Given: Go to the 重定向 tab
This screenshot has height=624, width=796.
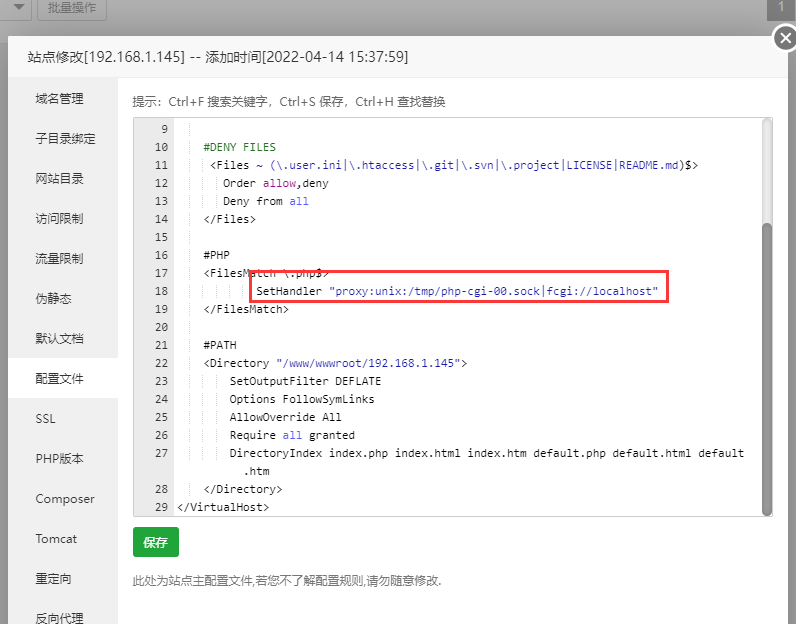Looking at the screenshot, I should click(53, 579).
